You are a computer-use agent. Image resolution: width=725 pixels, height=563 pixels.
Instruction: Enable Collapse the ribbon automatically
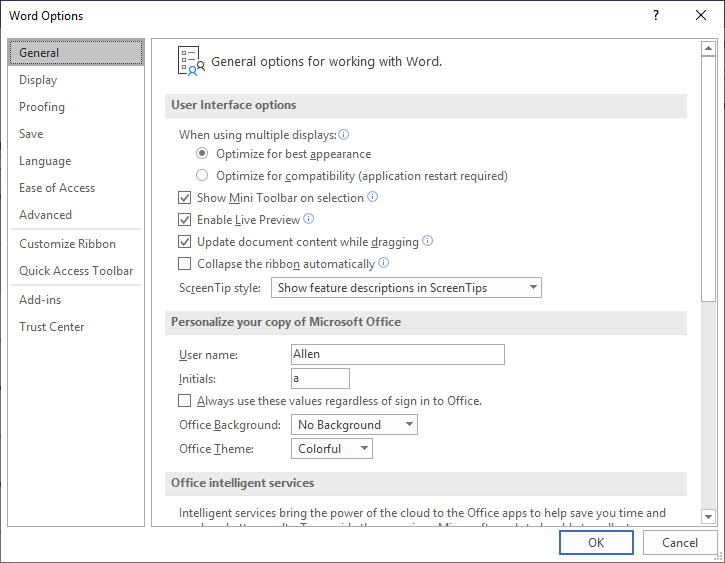coord(184,263)
